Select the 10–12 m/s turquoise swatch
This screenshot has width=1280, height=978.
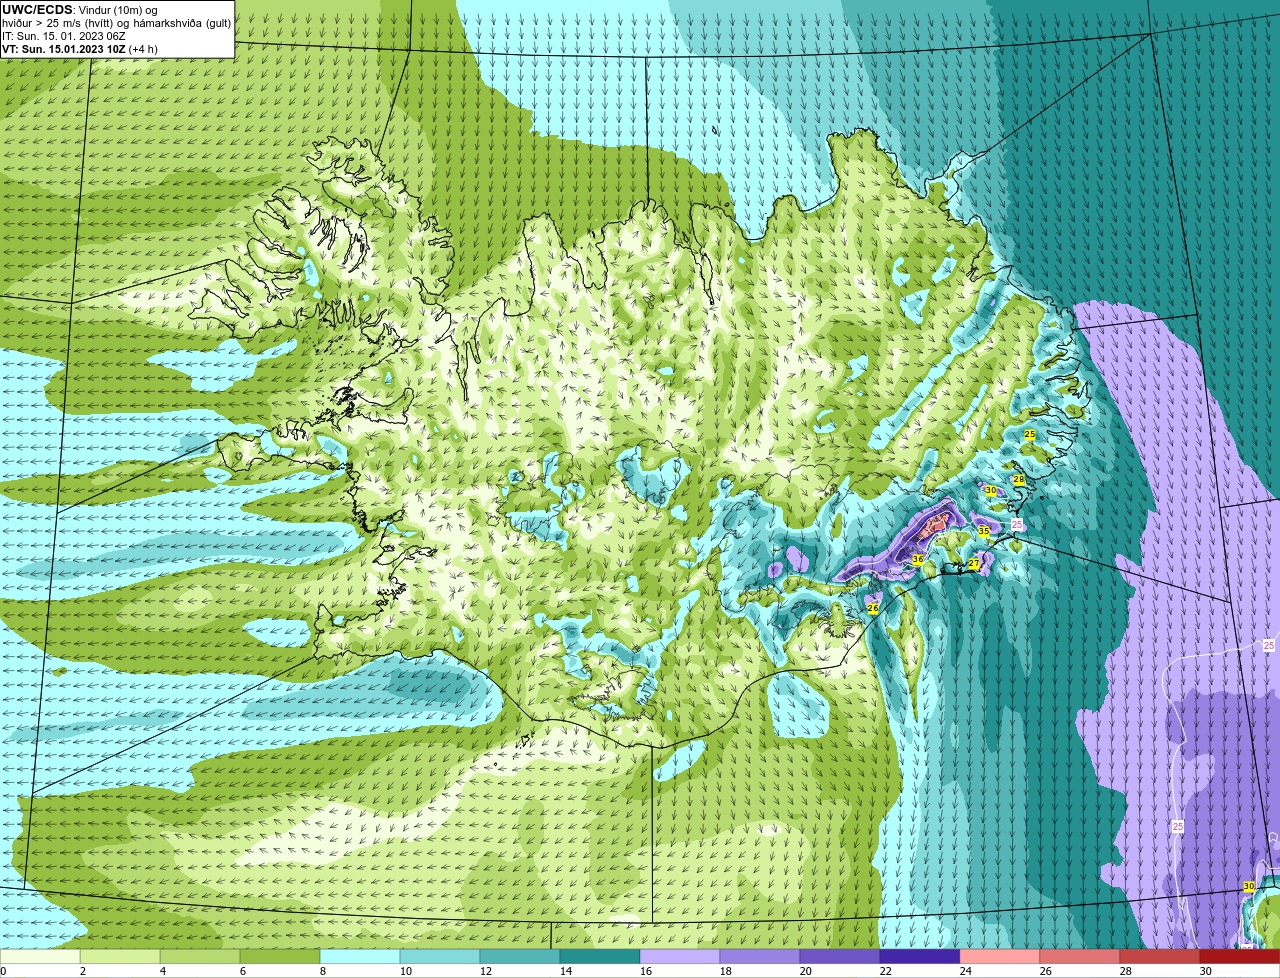click(440, 957)
